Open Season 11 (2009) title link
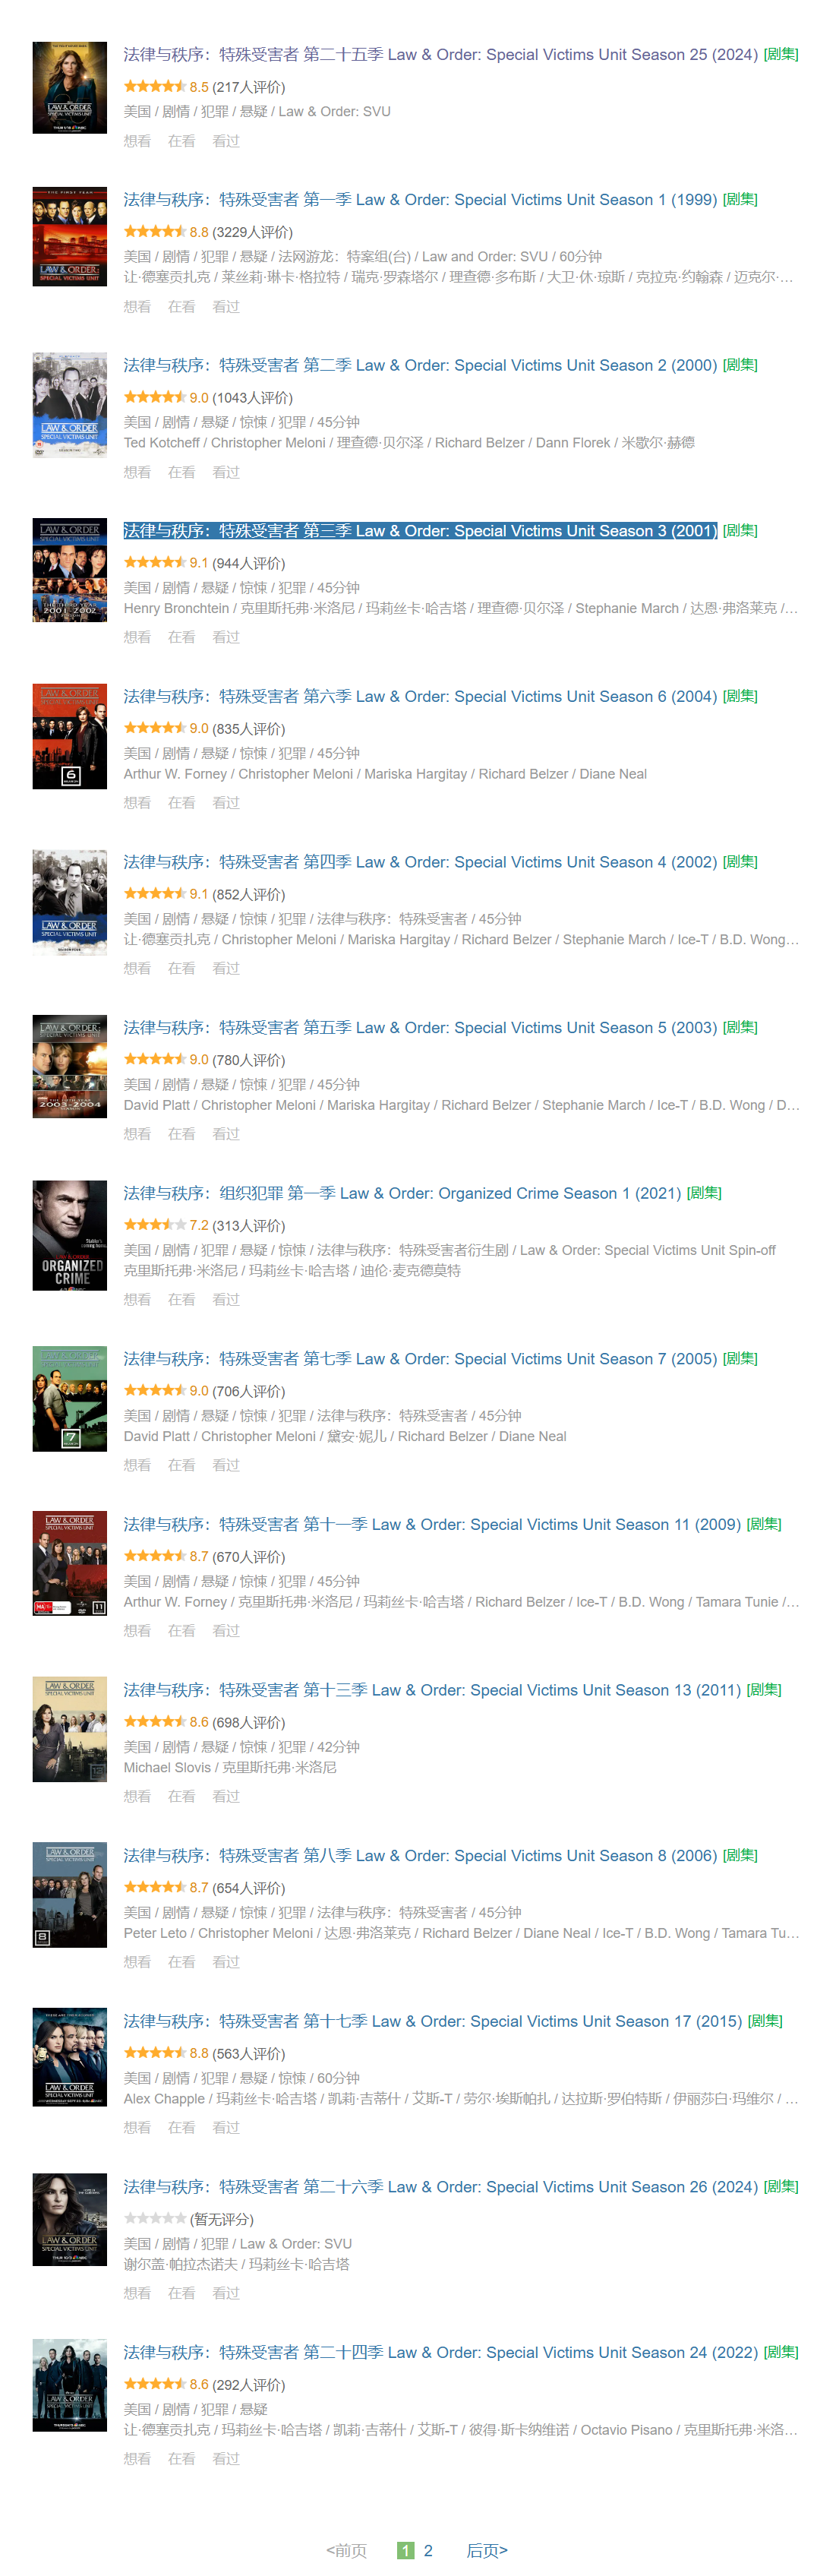The height and width of the screenshot is (2576, 817). click(432, 1524)
